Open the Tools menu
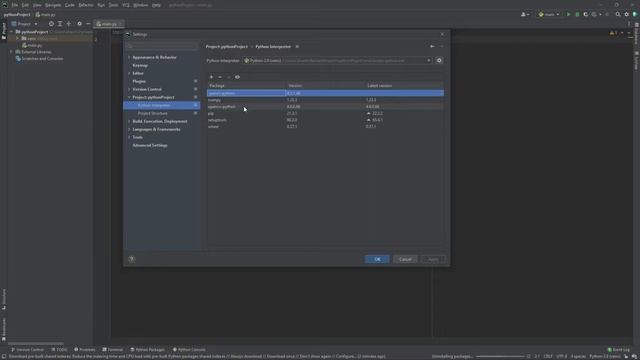Image resolution: width=640 pixels, height=360 pixels. pos(113,5)
